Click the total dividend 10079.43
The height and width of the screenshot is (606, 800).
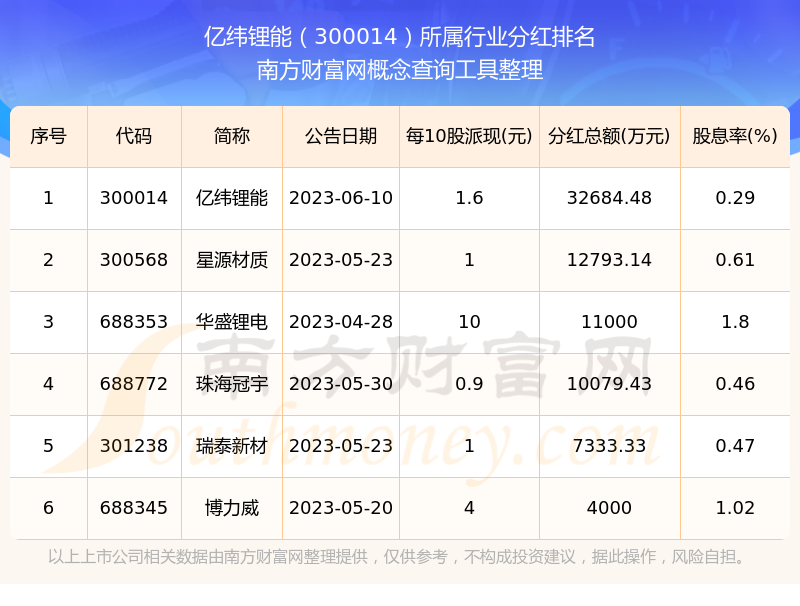pos(609,384)
